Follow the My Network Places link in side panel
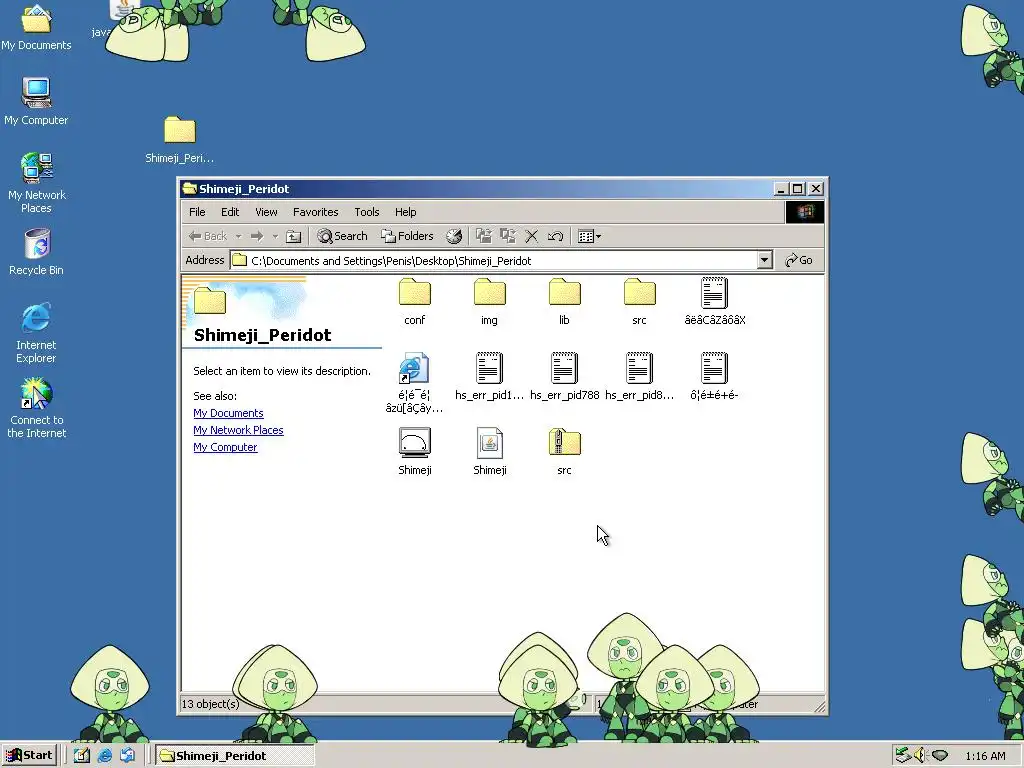The image size is (1024, 768). [238, 430]
